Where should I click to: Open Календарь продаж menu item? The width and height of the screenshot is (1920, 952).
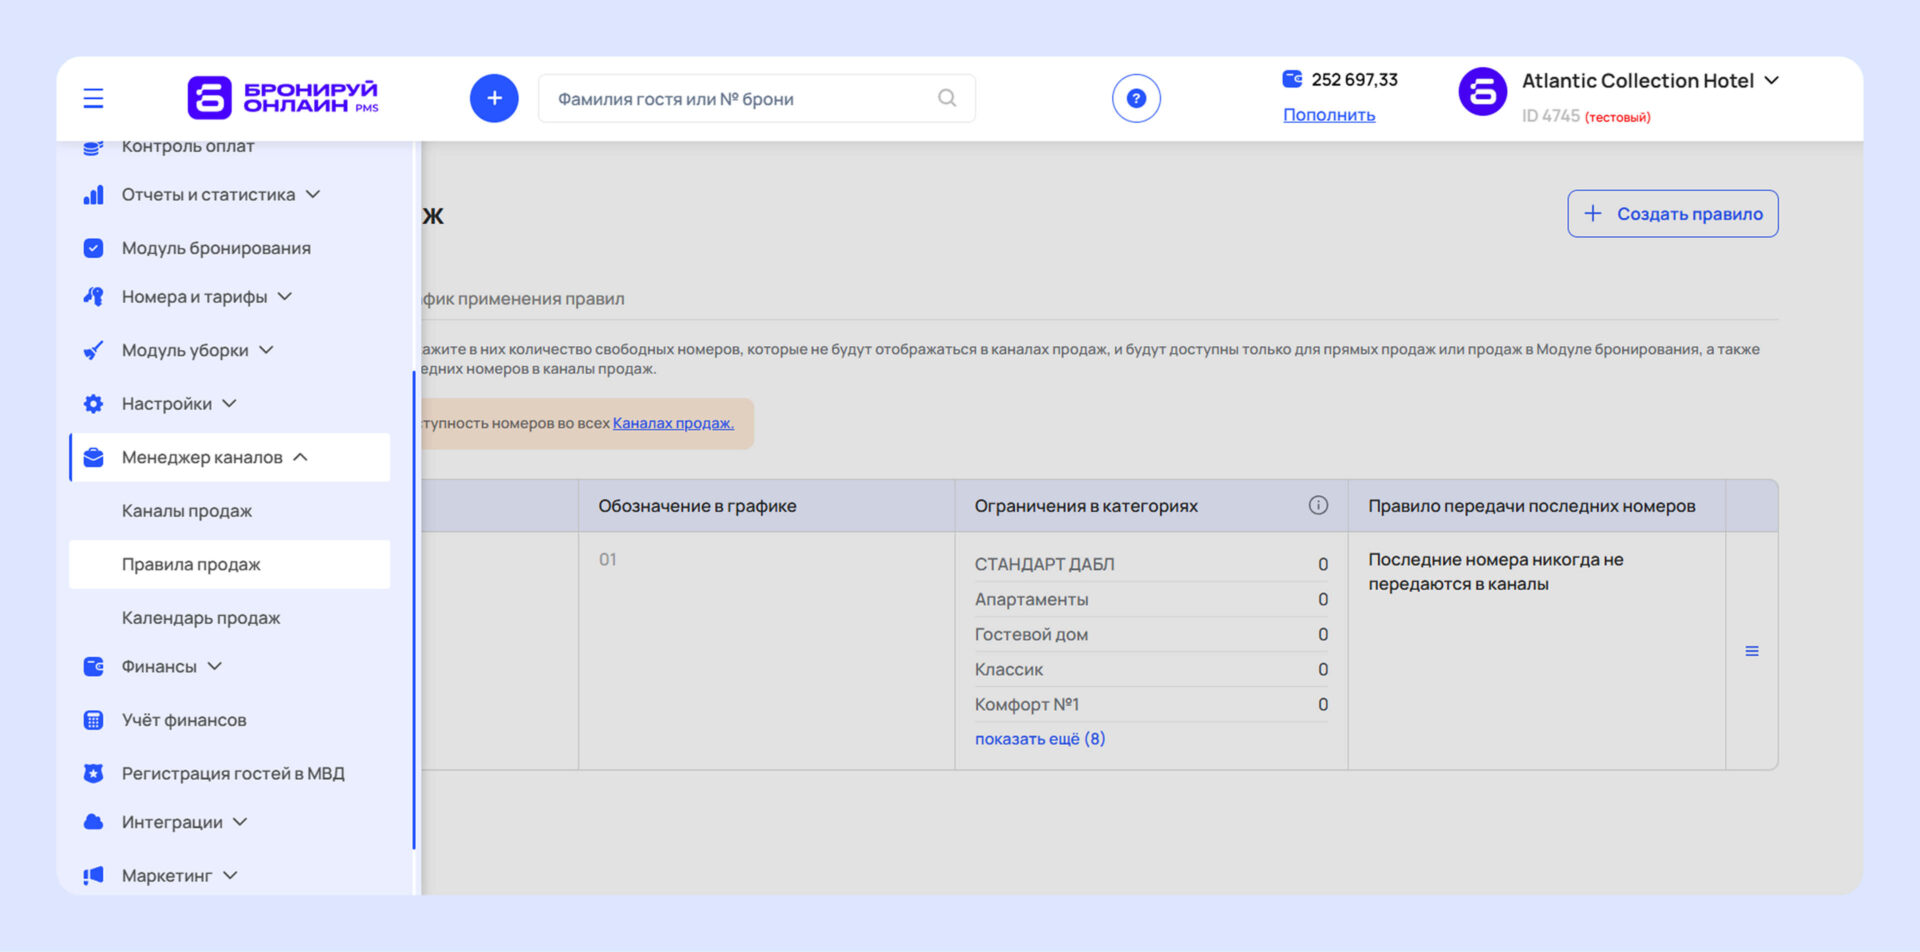coord(201,618)
